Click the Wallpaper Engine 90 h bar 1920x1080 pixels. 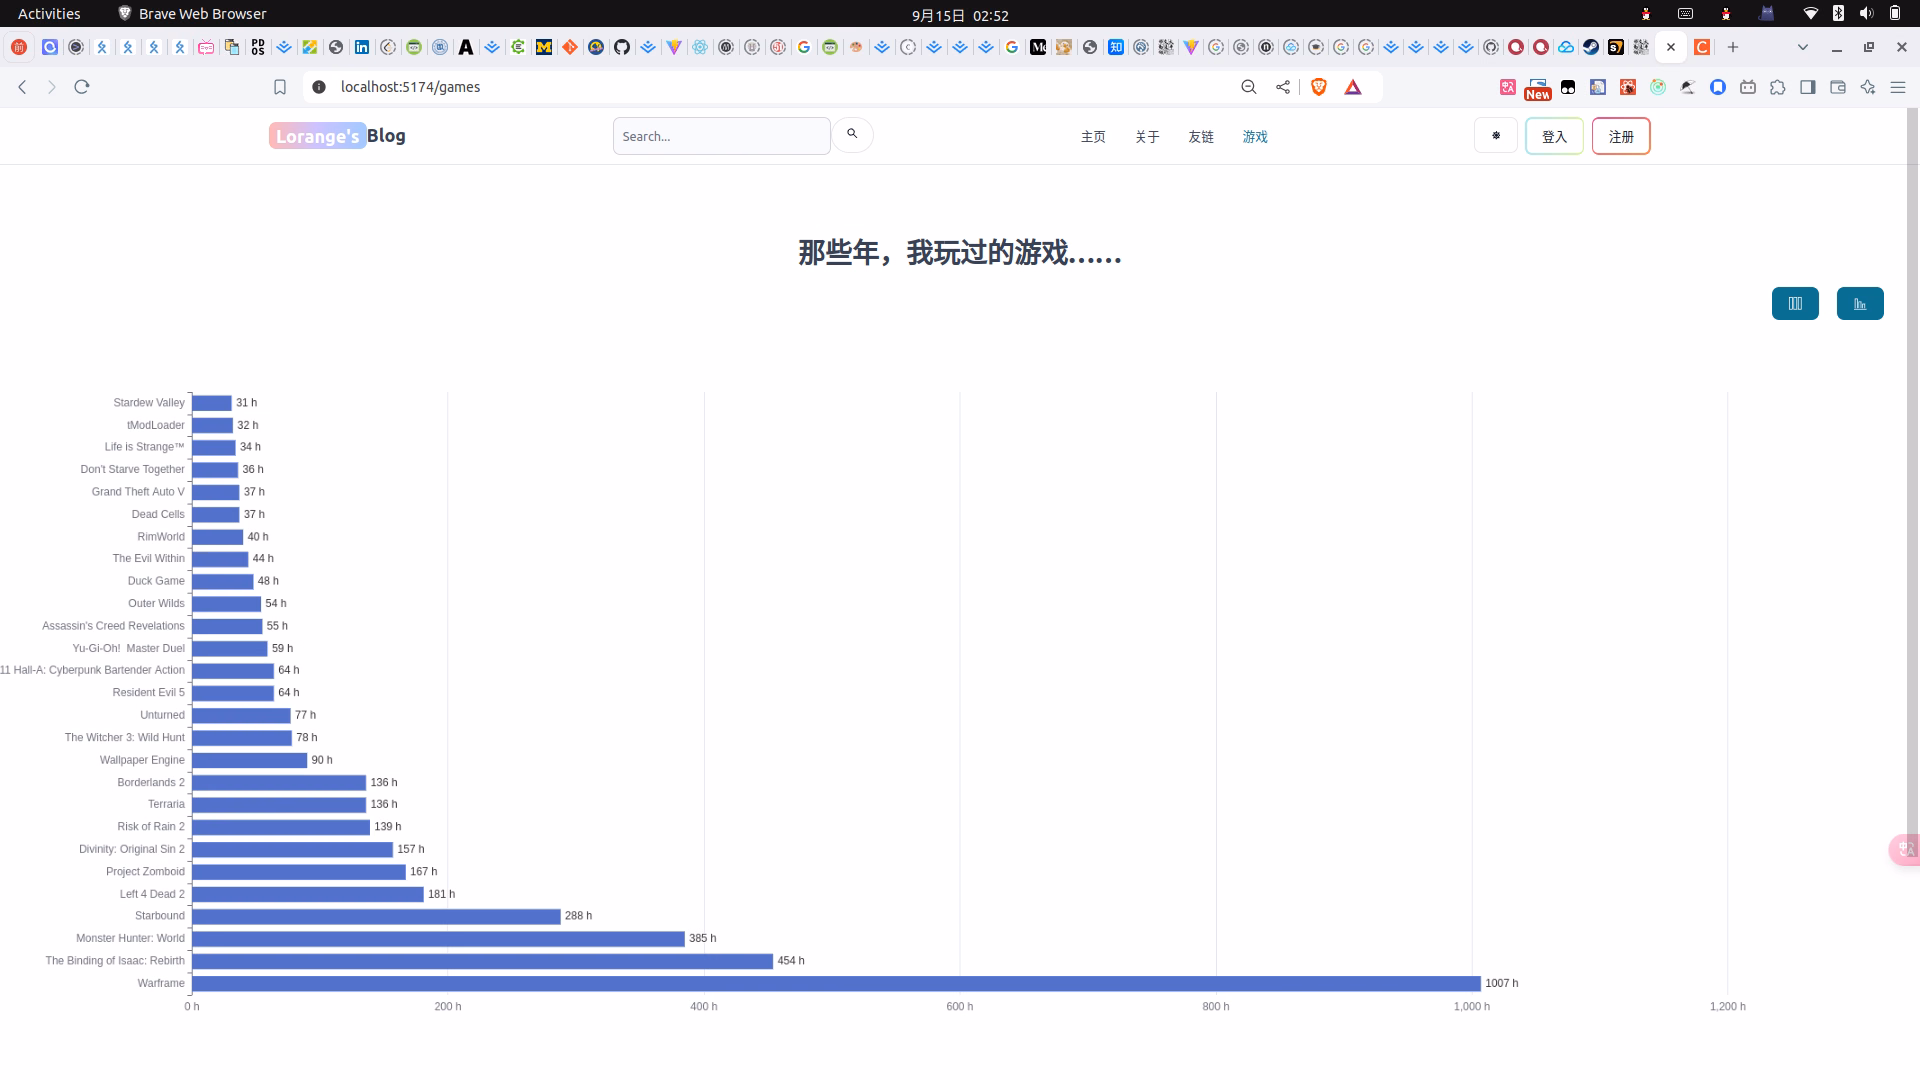[x=249, y=760]
